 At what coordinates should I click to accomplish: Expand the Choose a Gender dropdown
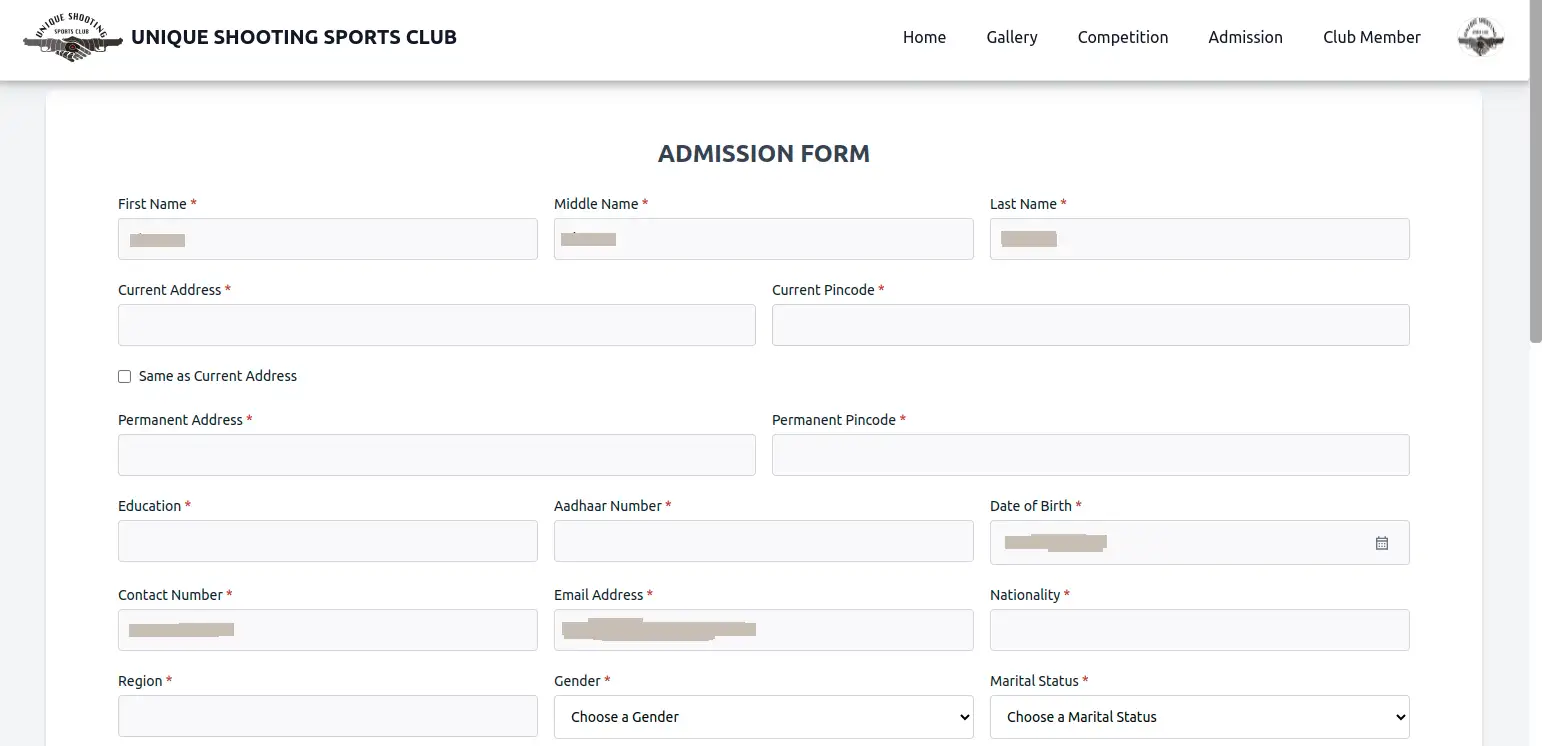[x=763, y=717]
